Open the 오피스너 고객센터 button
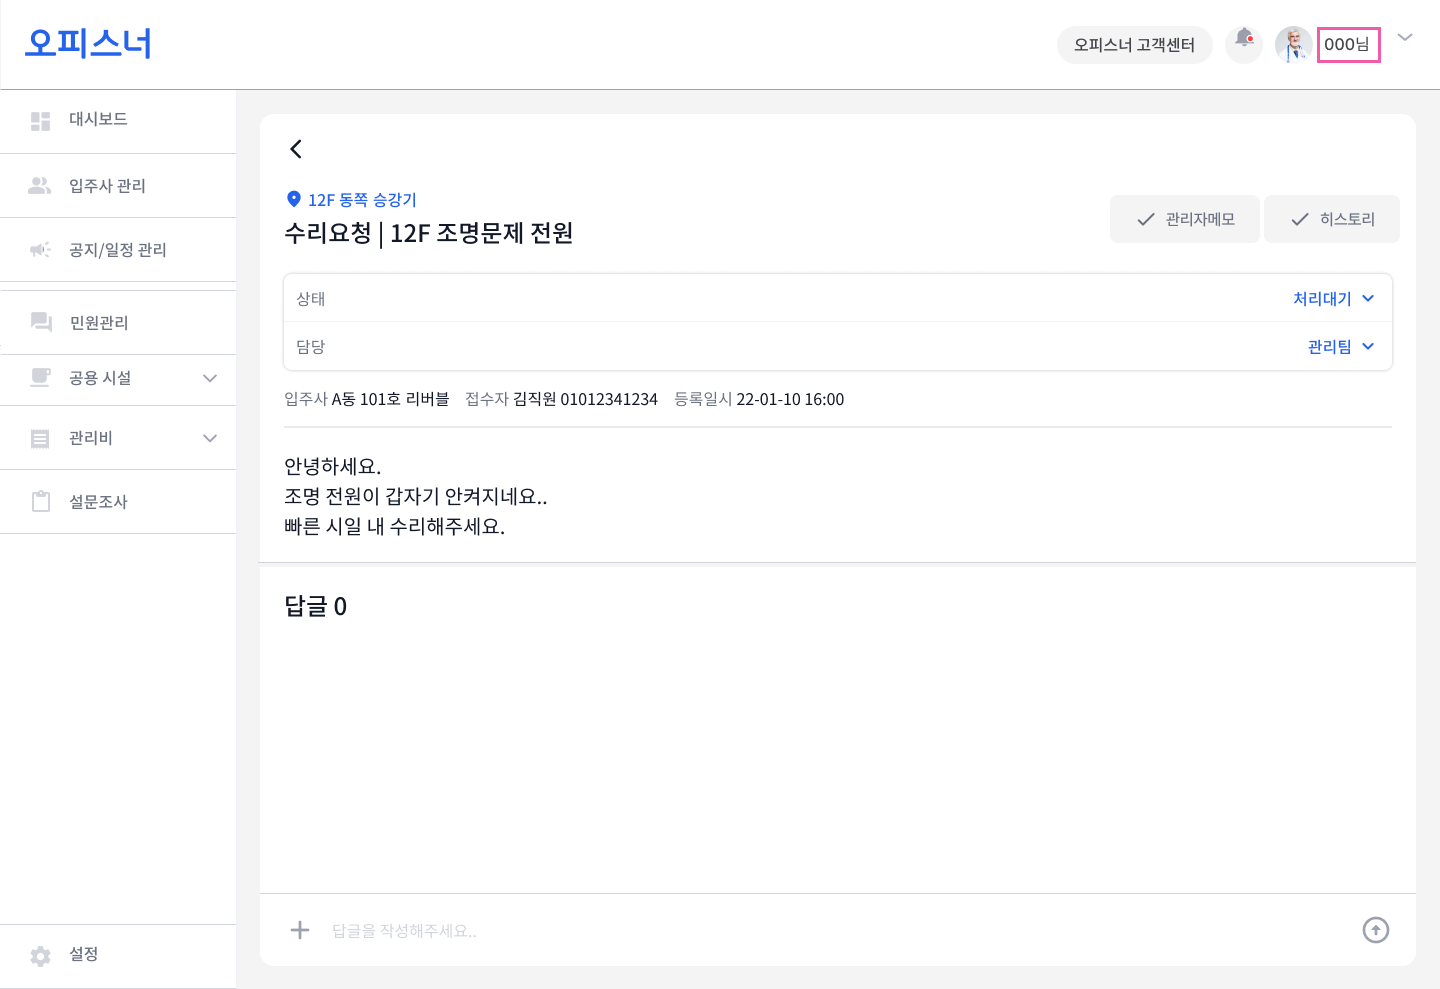Image resolution: width=1440 pixels, height=989 pixels. point(1134,45)
